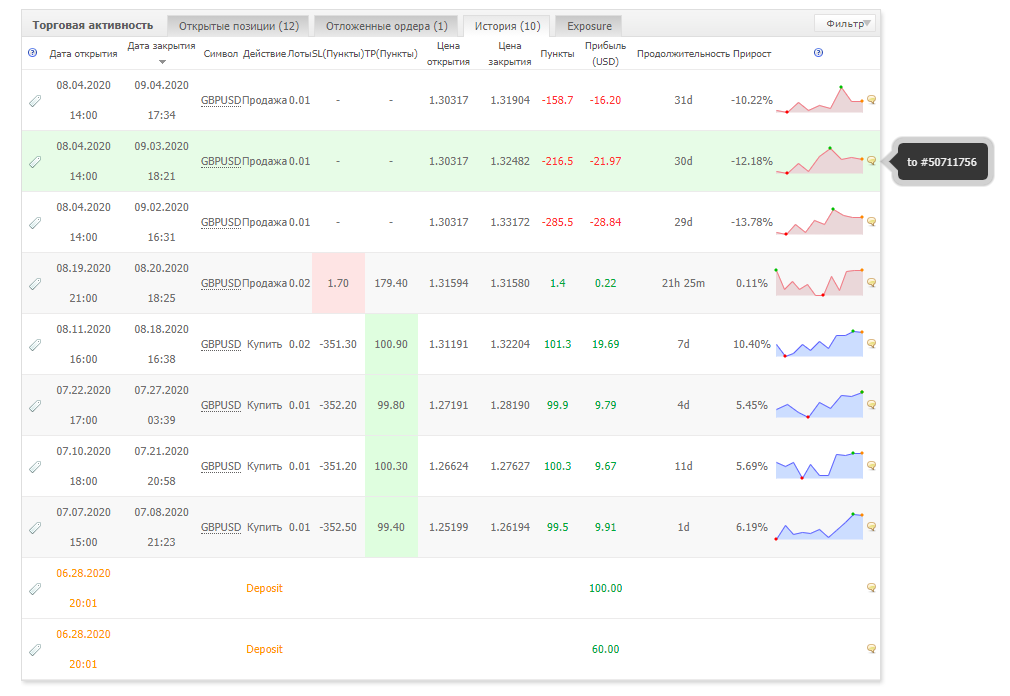Open GBPUSD link in 07.22.2020 buy row
Image resolution: width=1010 pixels, height=696 pixels.
[x=221, y=405]
